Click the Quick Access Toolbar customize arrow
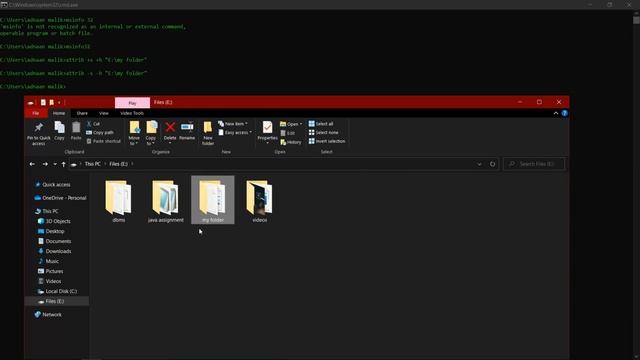The width and height of the screenshot is (640, 360). pos(59,102)
